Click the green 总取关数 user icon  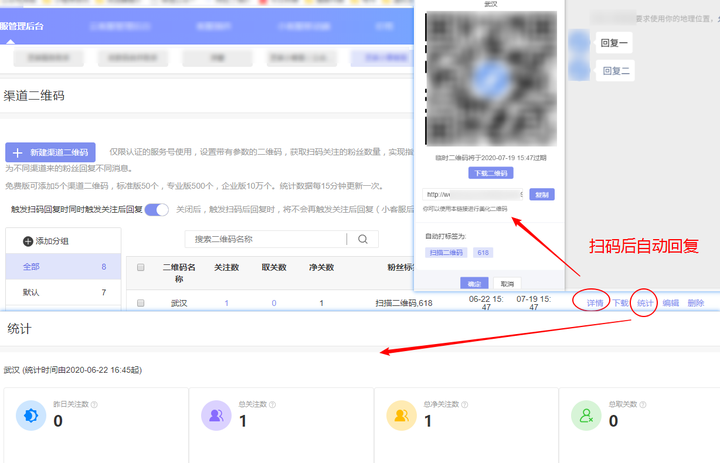(586, 416)
